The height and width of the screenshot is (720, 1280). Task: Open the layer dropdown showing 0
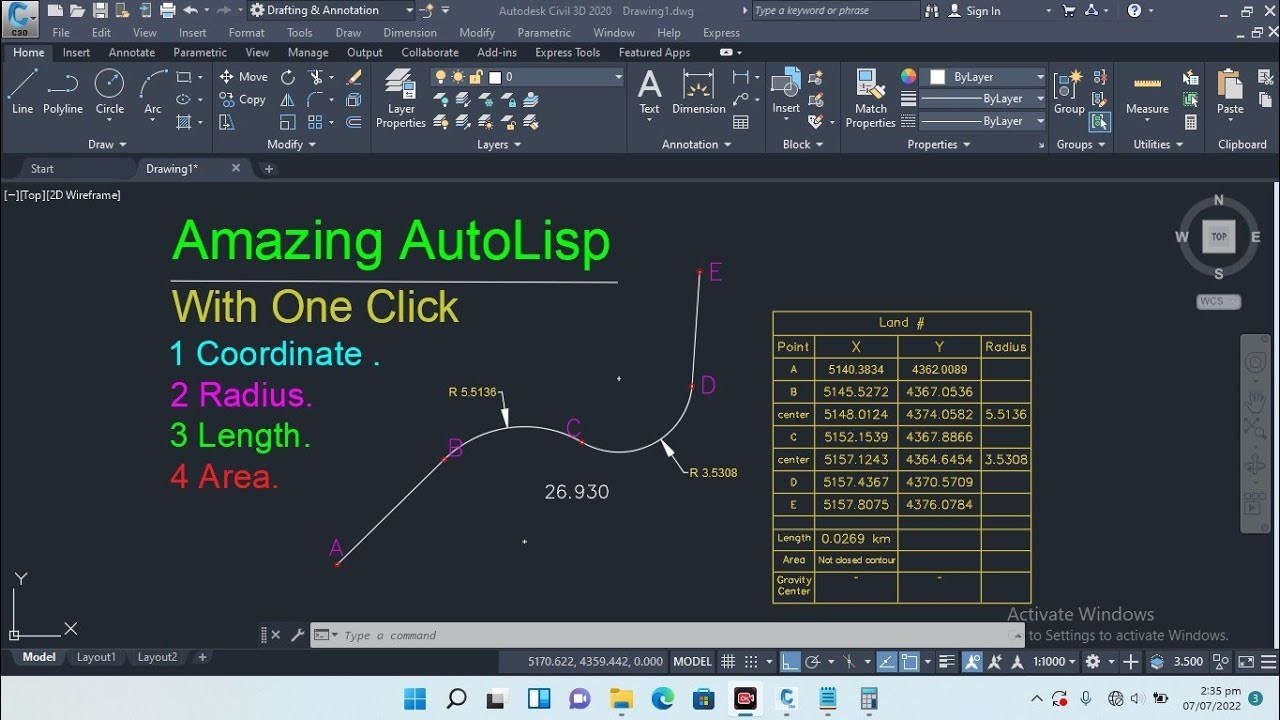point(528,77)
